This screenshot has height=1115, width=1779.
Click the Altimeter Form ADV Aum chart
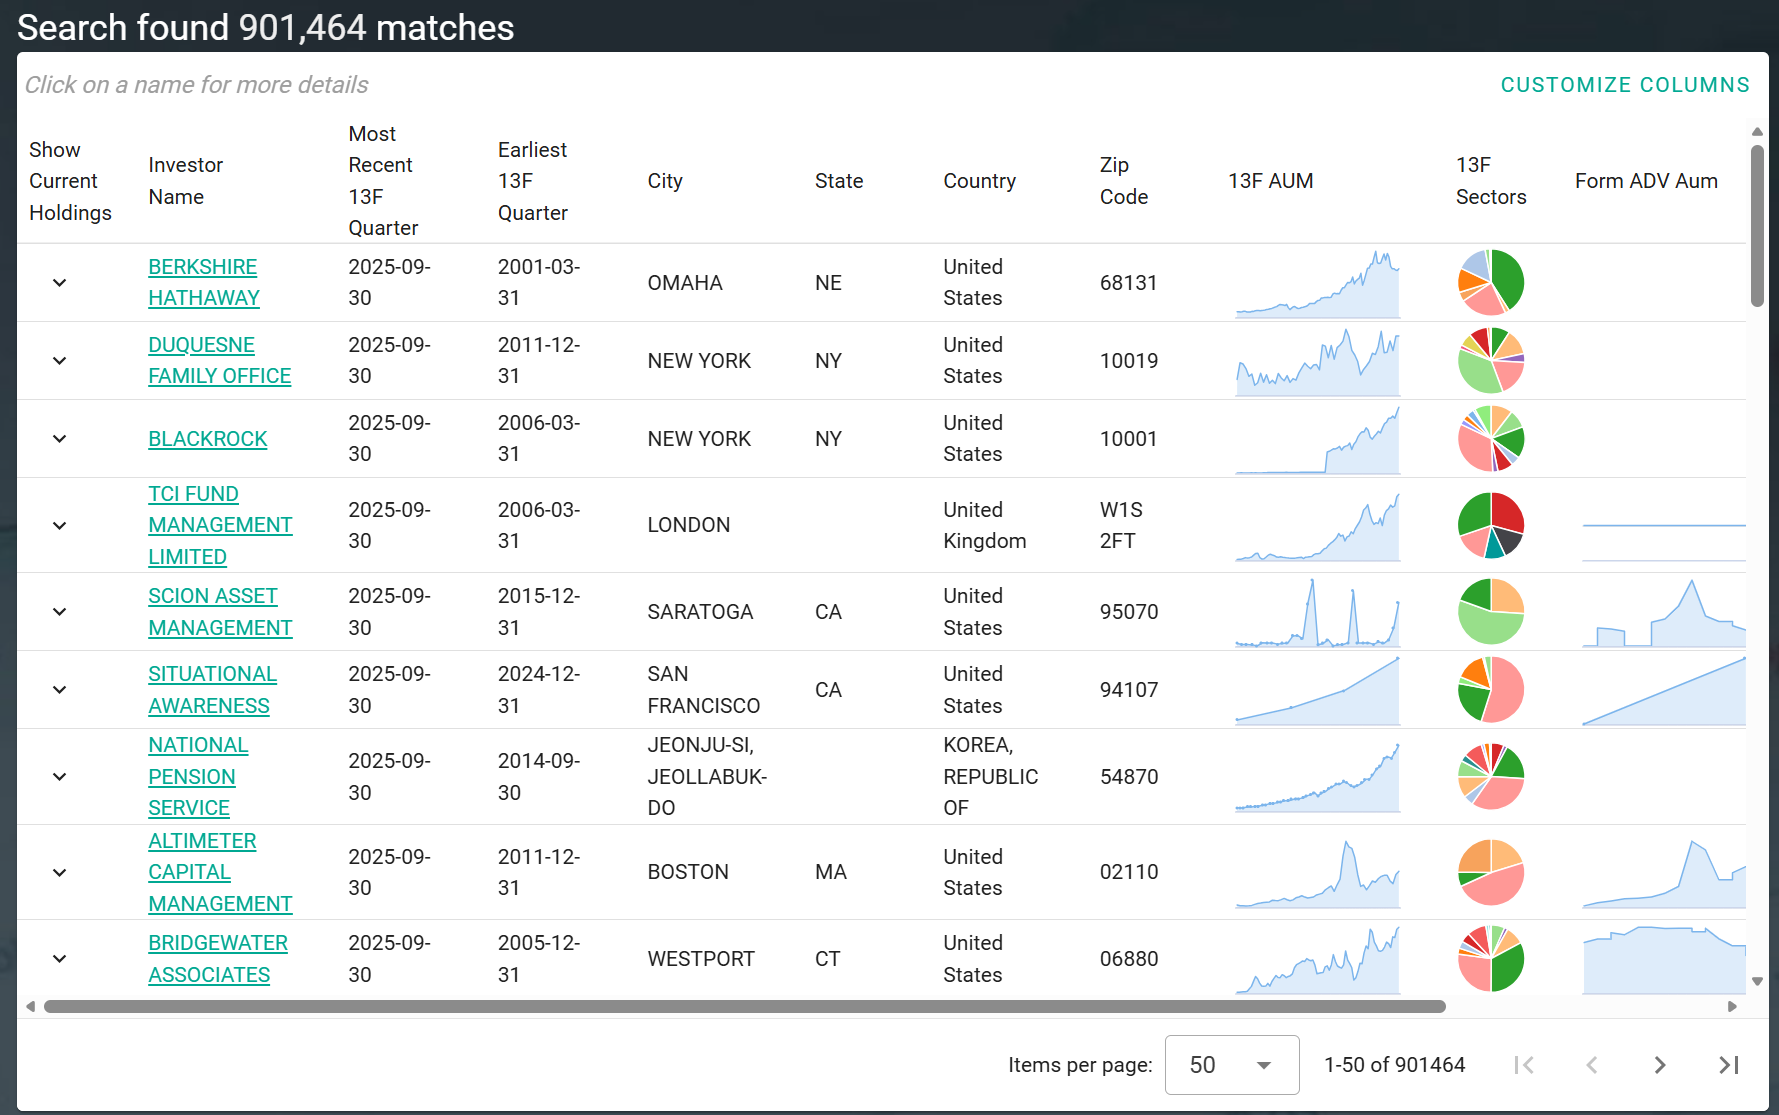tap(1664, 873)
